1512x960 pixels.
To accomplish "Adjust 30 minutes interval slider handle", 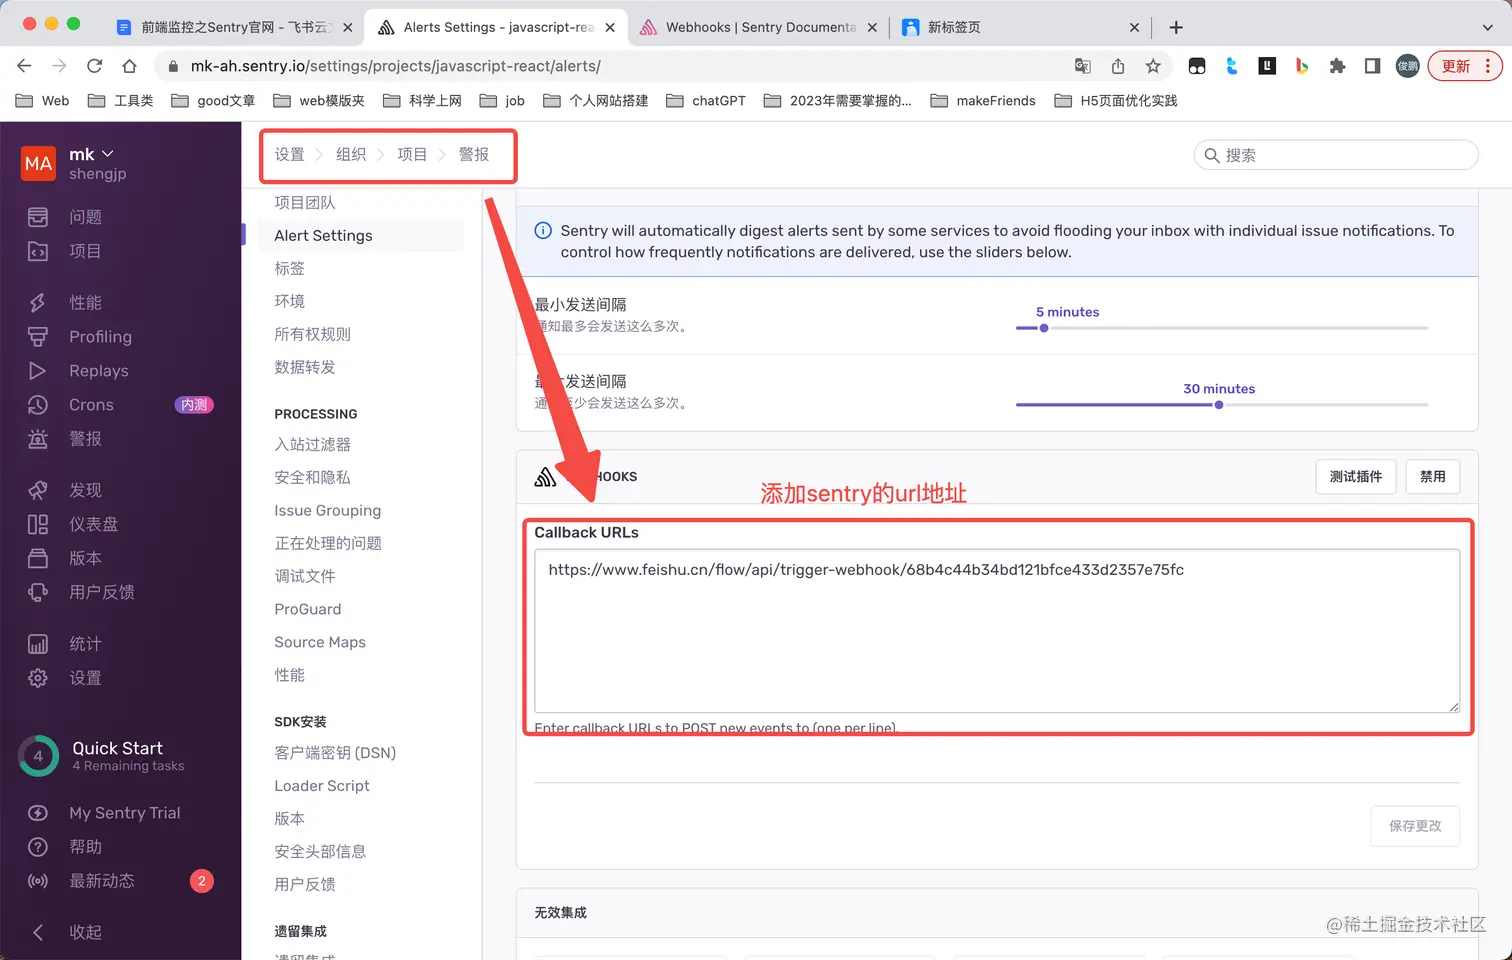I will [x=1219, y=405].
